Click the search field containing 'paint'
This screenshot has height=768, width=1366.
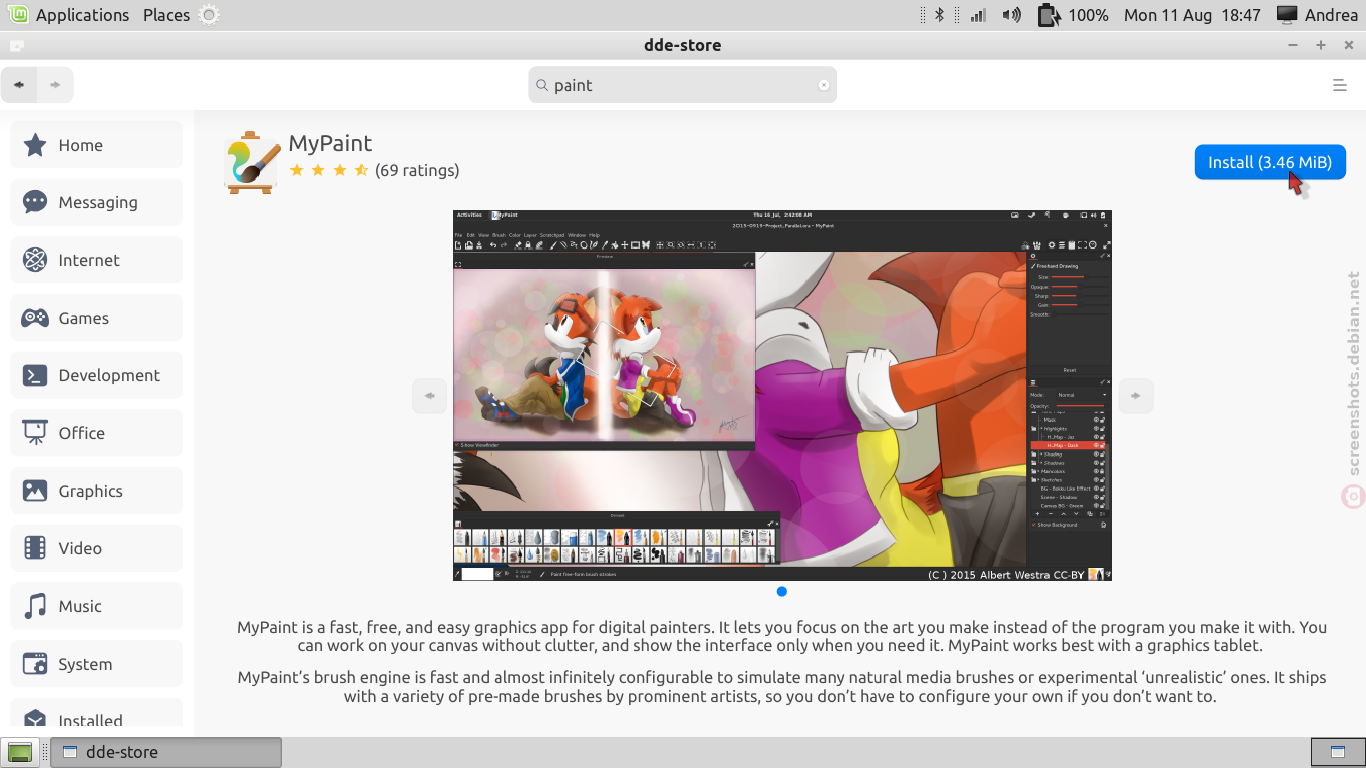(682, 85)
